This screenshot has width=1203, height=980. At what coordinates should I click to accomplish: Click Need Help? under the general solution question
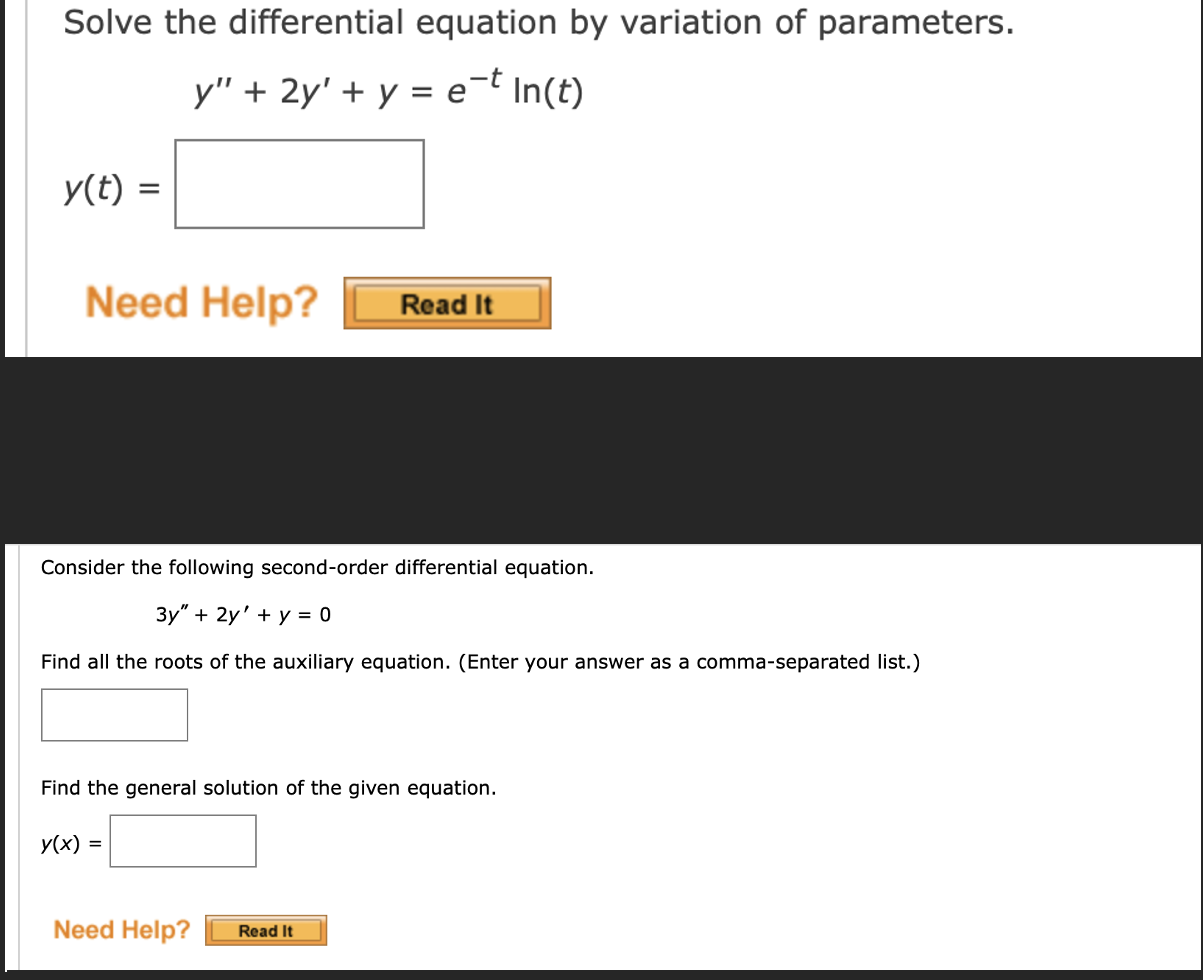click(x=121, y=929)
